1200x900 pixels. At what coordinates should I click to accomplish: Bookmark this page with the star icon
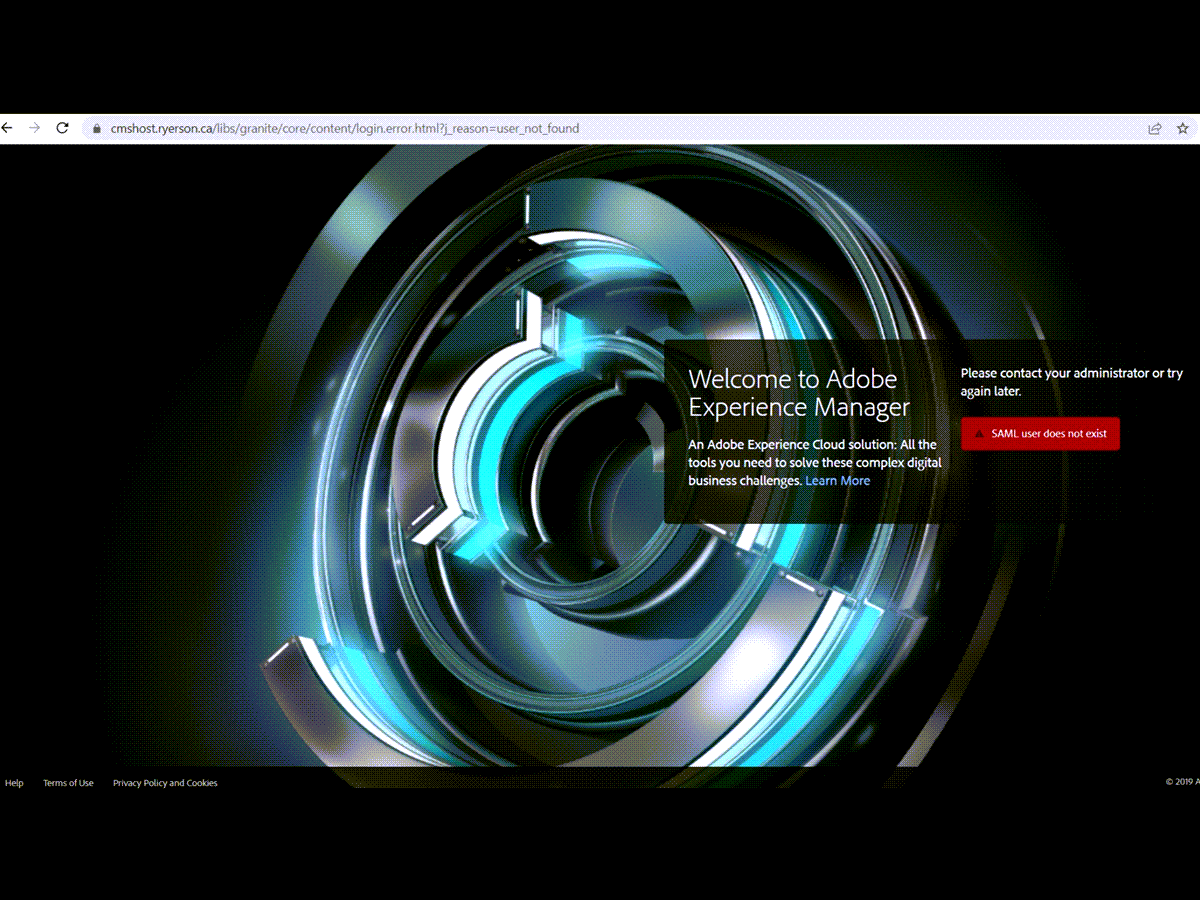pyautogui.click(x=1182, y=128)
